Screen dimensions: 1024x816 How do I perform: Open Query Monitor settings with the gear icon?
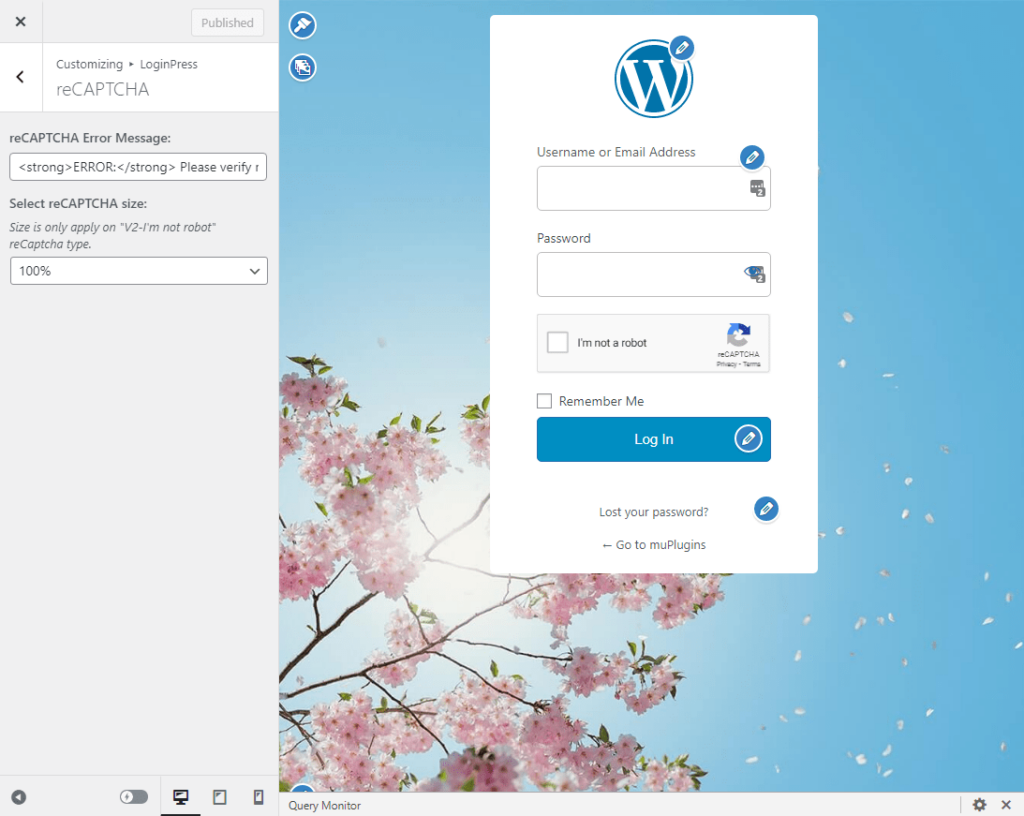click(979, 805)
